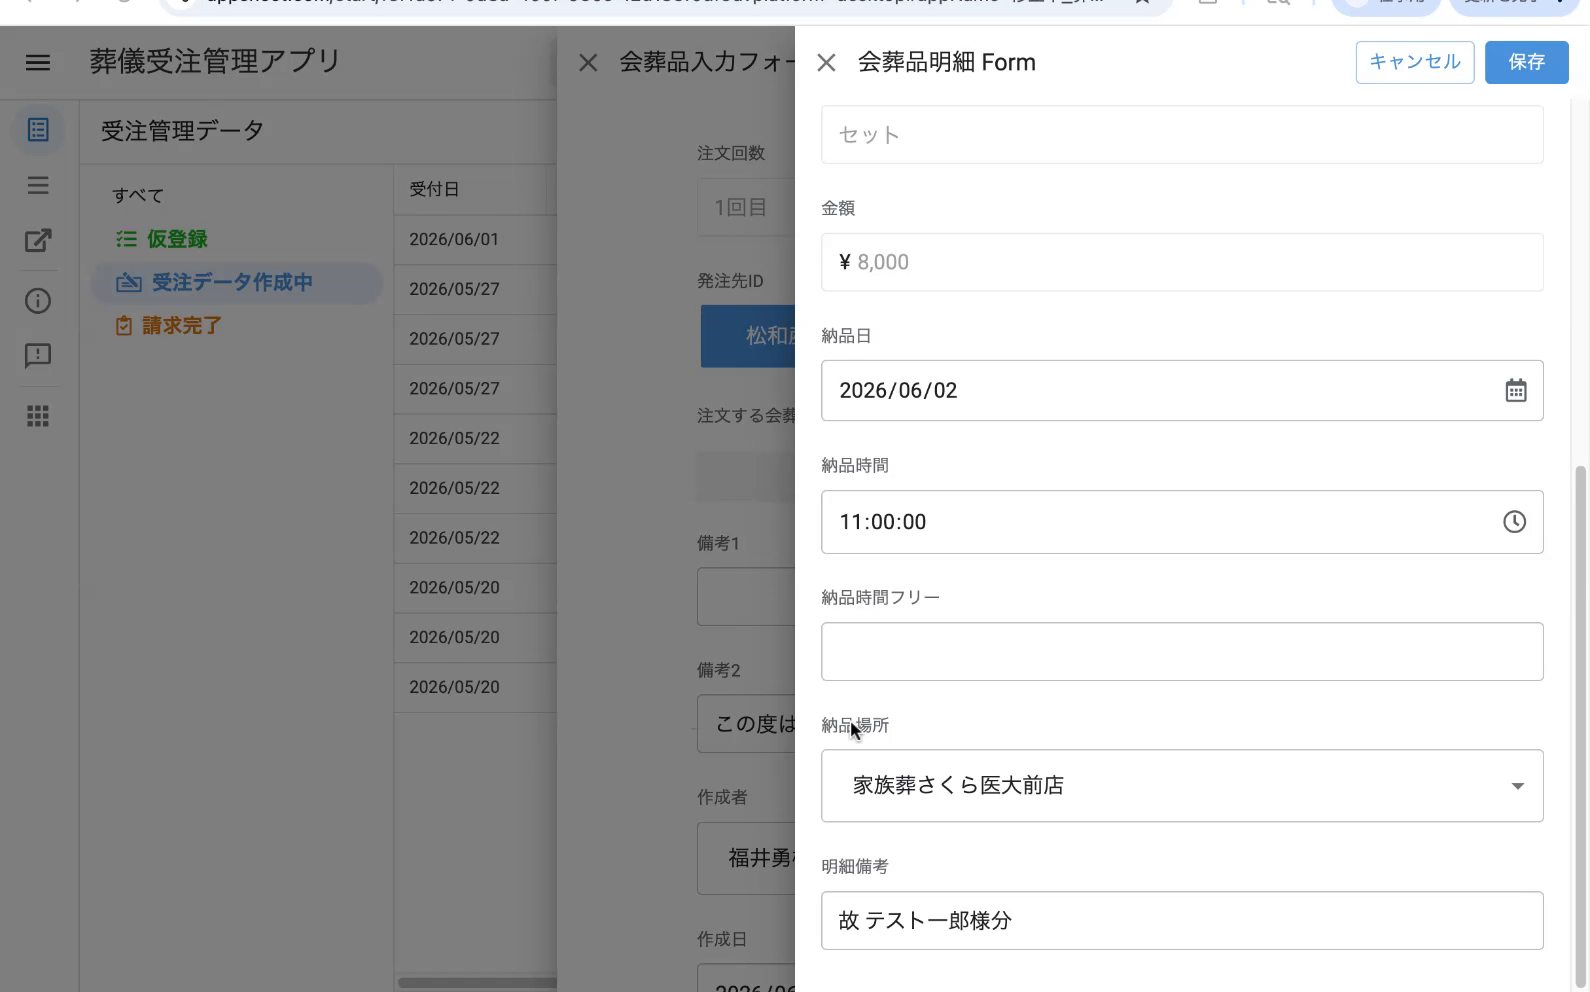Image resolution: width=1590 pixels, height=992 pixels.
Task: Click the 納品日 date field
Action: (x=1182, y=390)
